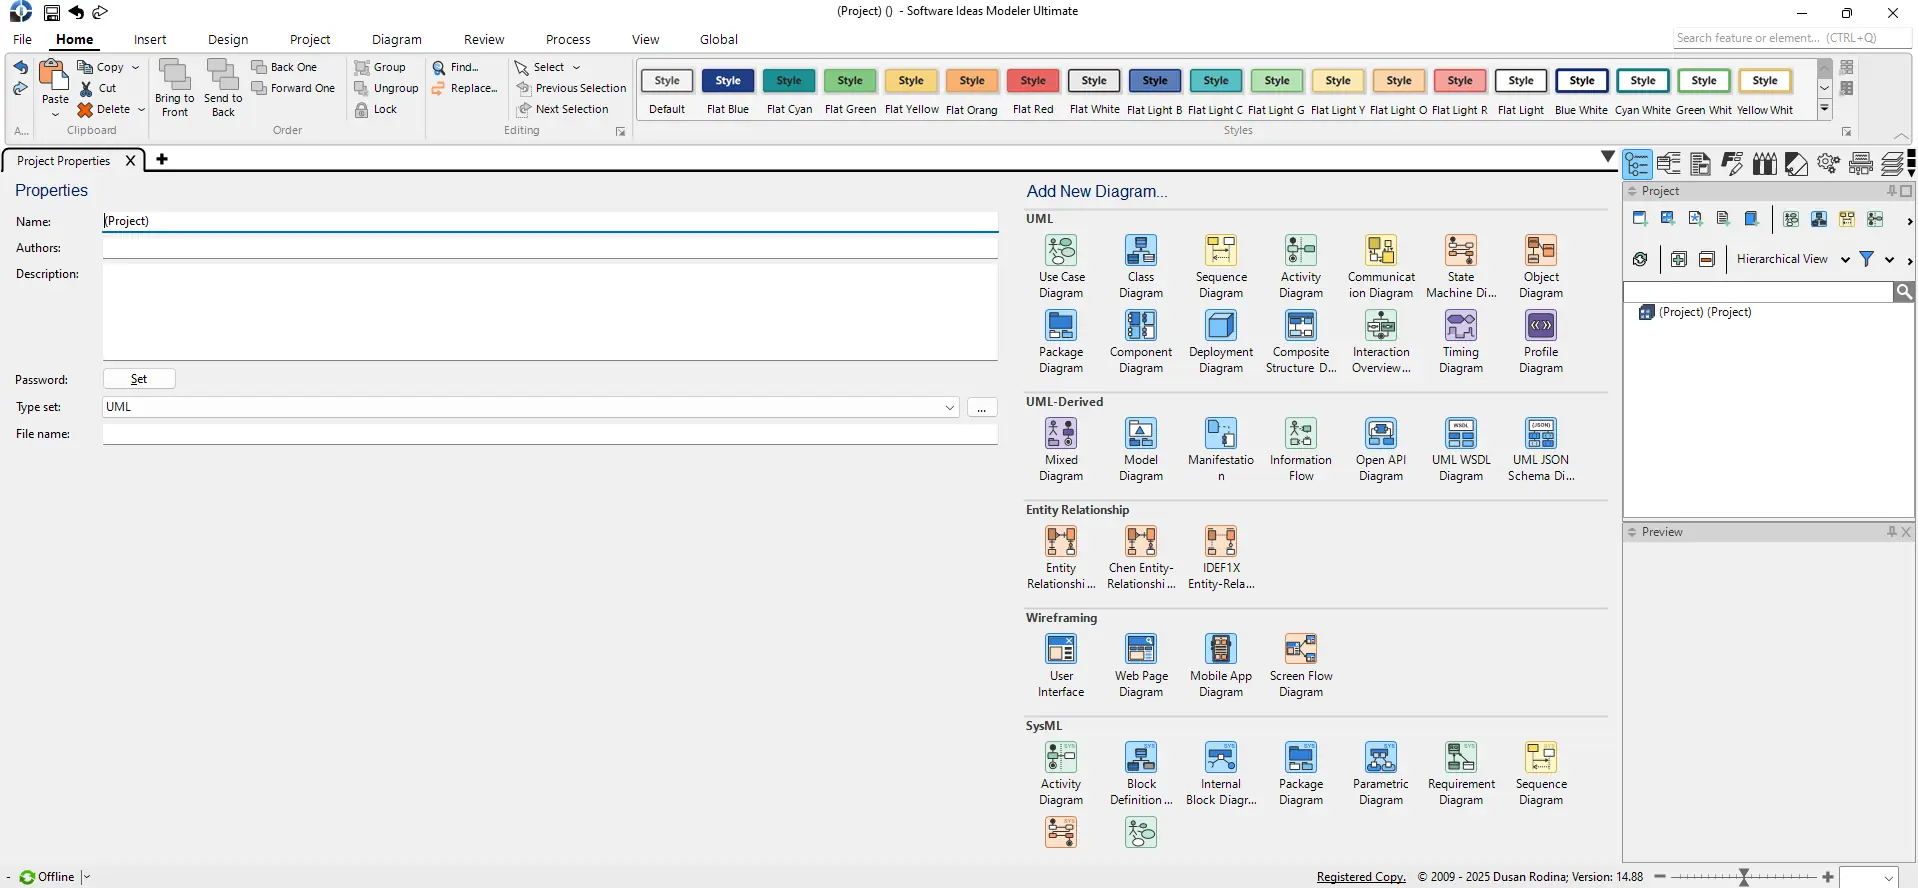1918x888 pixels.
Task: Add a Deployment Diagram
Action: (1221, 341)
